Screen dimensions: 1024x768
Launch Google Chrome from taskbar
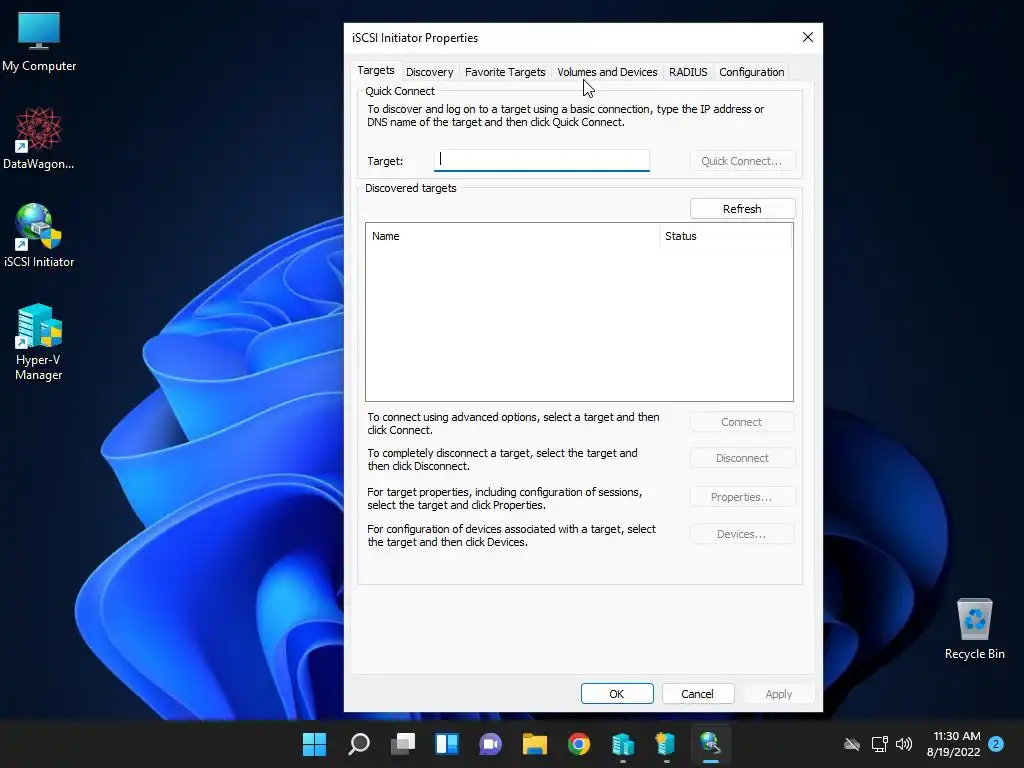579,744
